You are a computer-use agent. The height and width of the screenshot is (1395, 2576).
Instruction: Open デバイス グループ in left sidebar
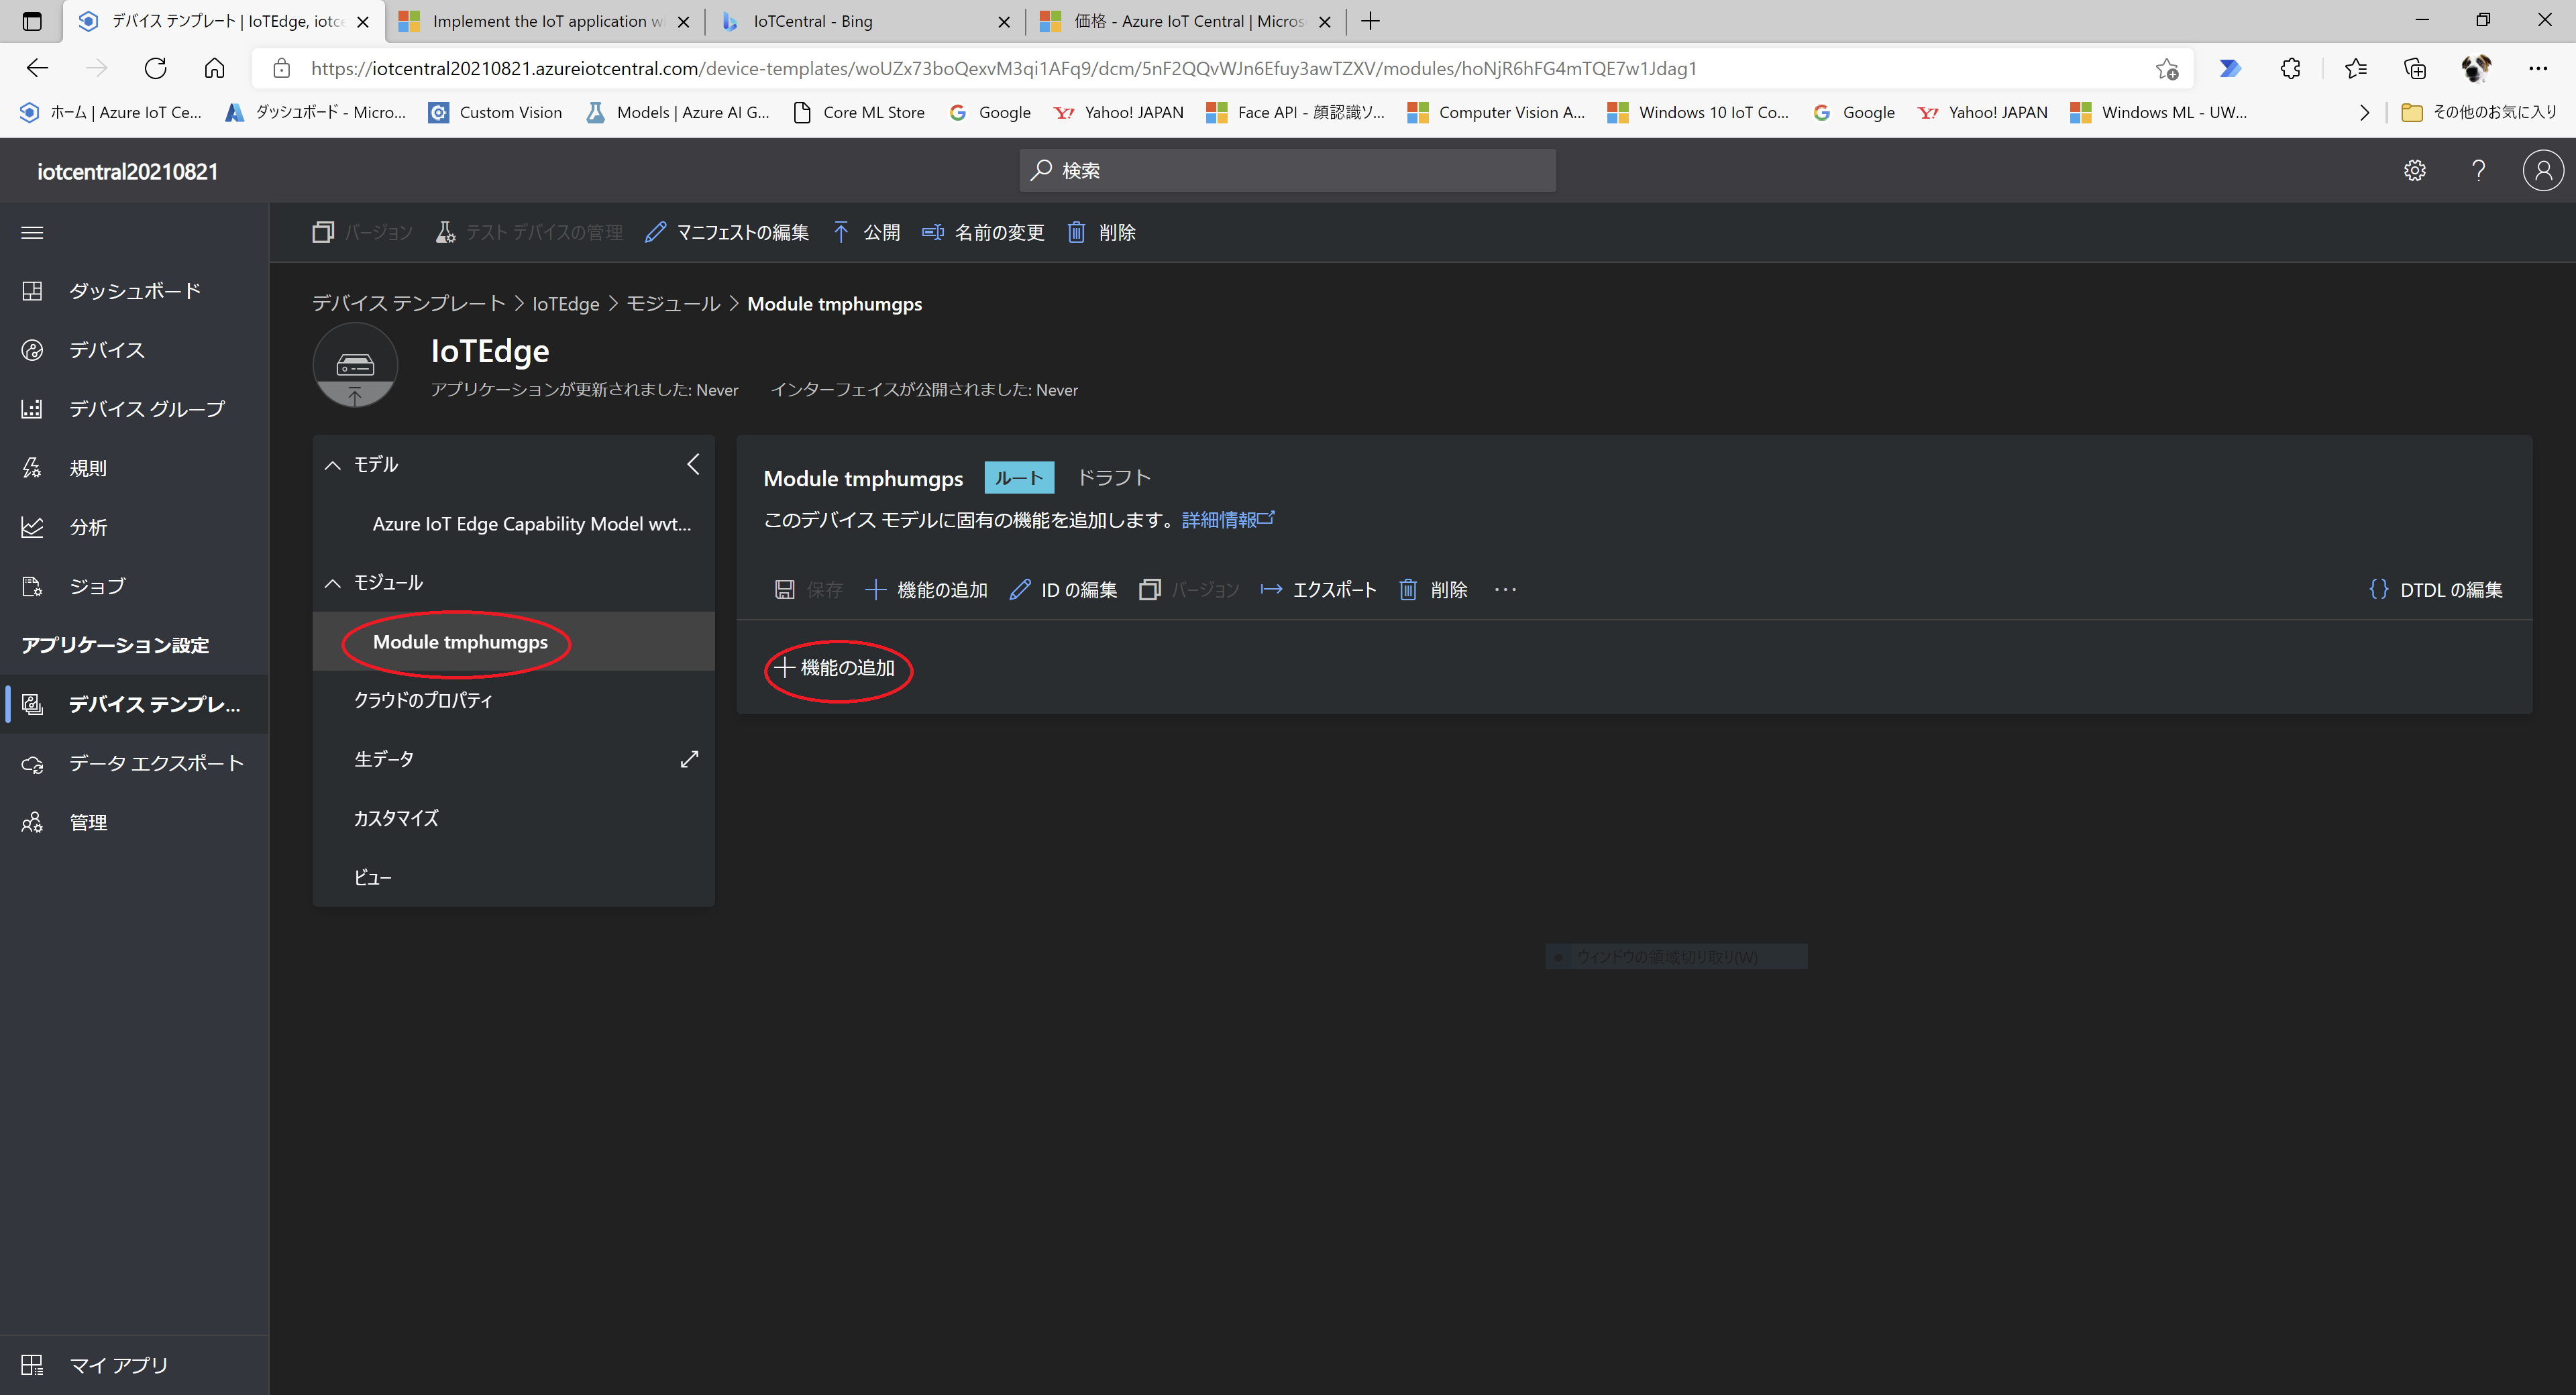click(x=146, y=409)
